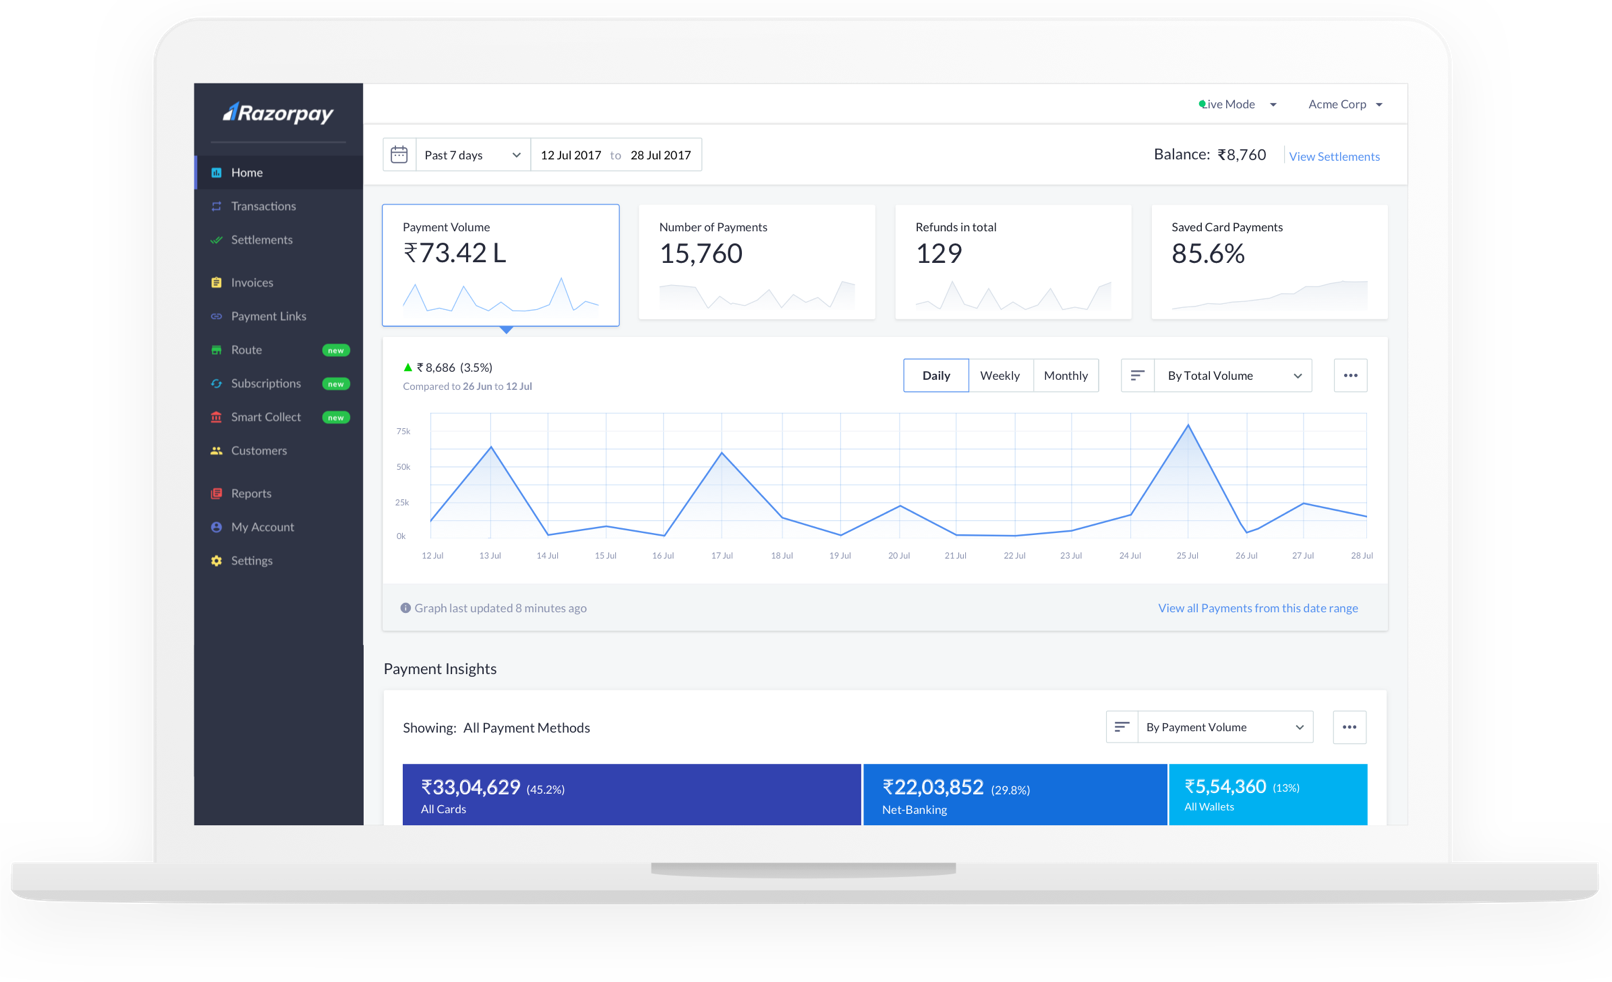Click the Settings gear icon in sidebar

click(216, 561)
